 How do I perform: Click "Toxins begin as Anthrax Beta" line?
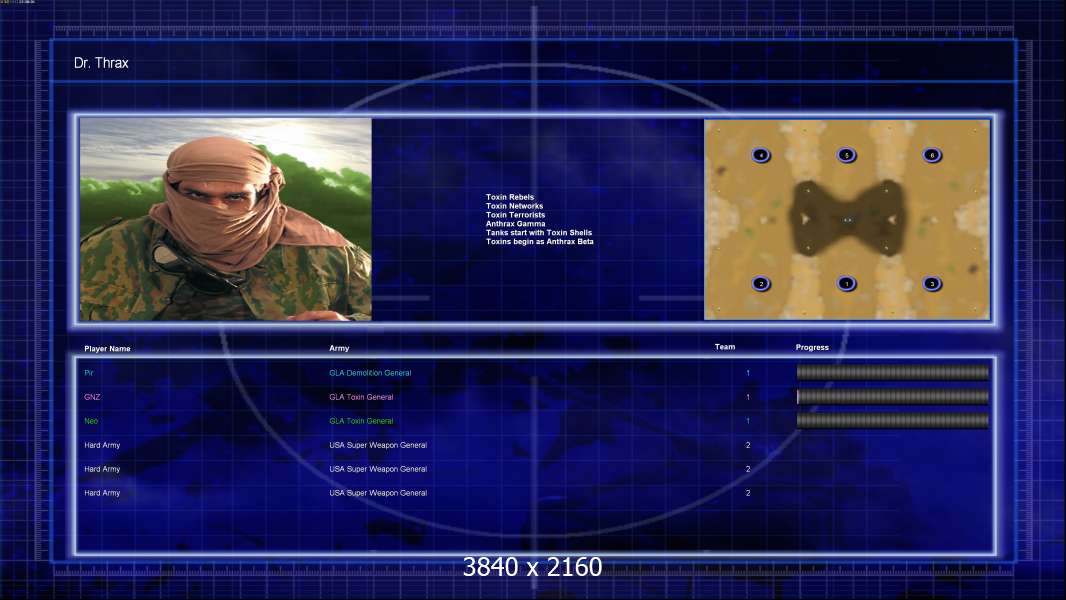(540, 241)
